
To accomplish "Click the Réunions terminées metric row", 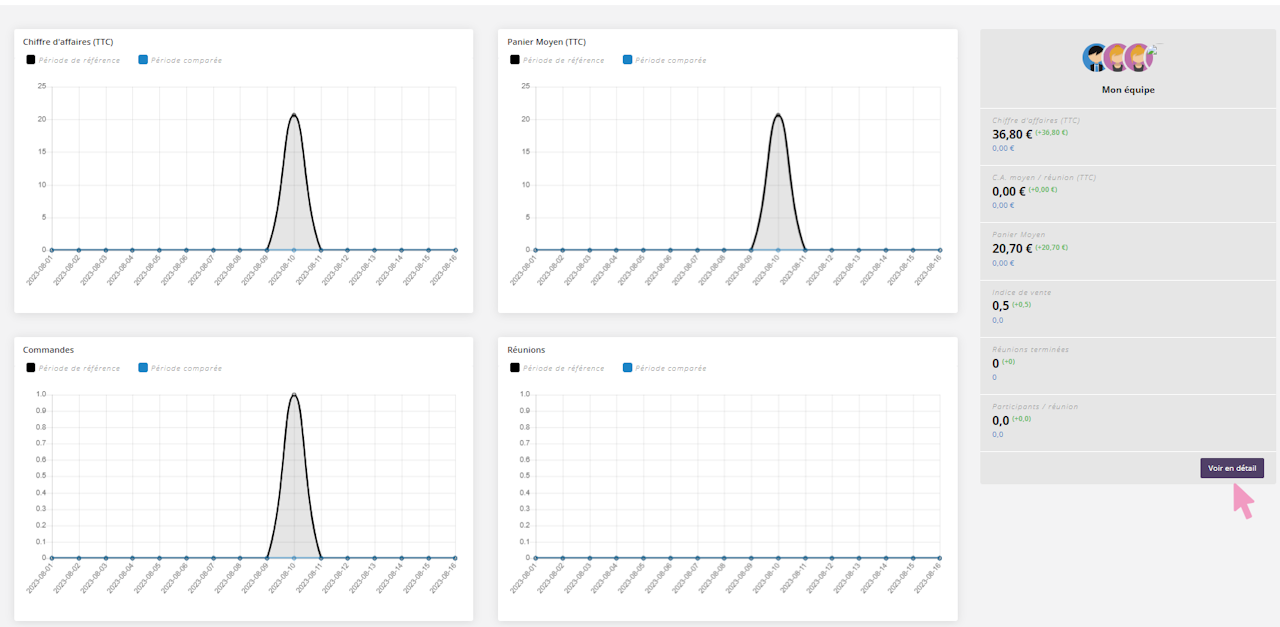I will point(1126,363).
